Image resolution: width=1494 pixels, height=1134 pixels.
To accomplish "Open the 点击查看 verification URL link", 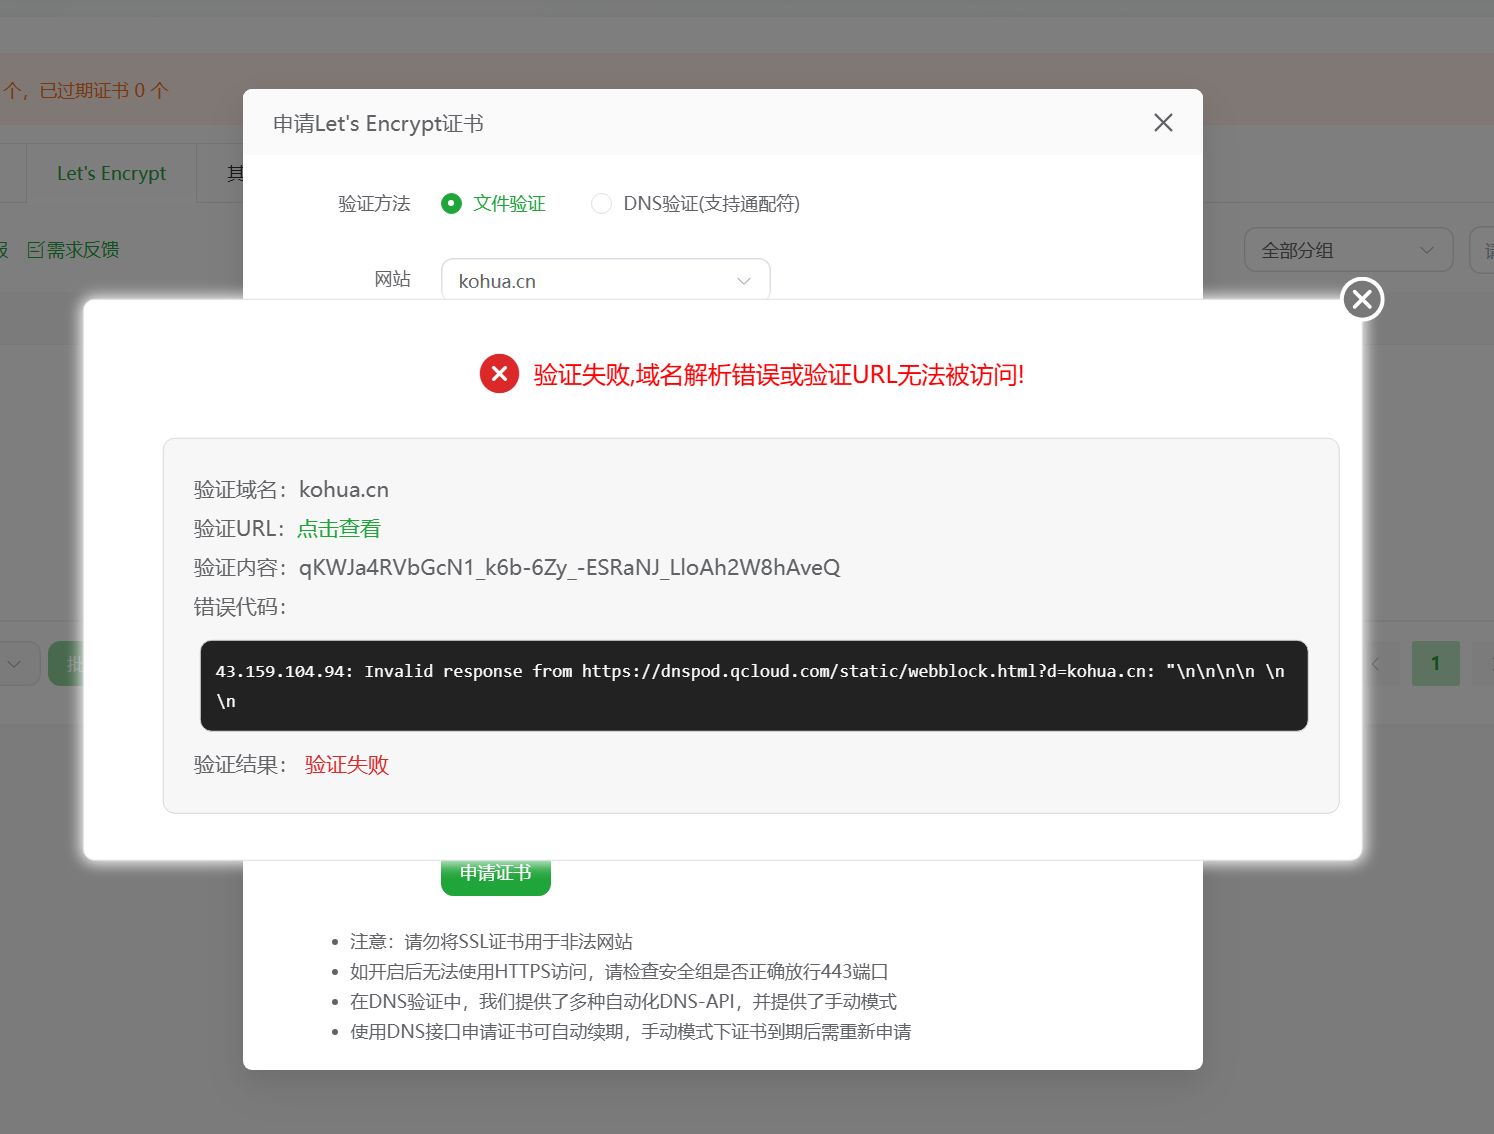I will 338,528.
